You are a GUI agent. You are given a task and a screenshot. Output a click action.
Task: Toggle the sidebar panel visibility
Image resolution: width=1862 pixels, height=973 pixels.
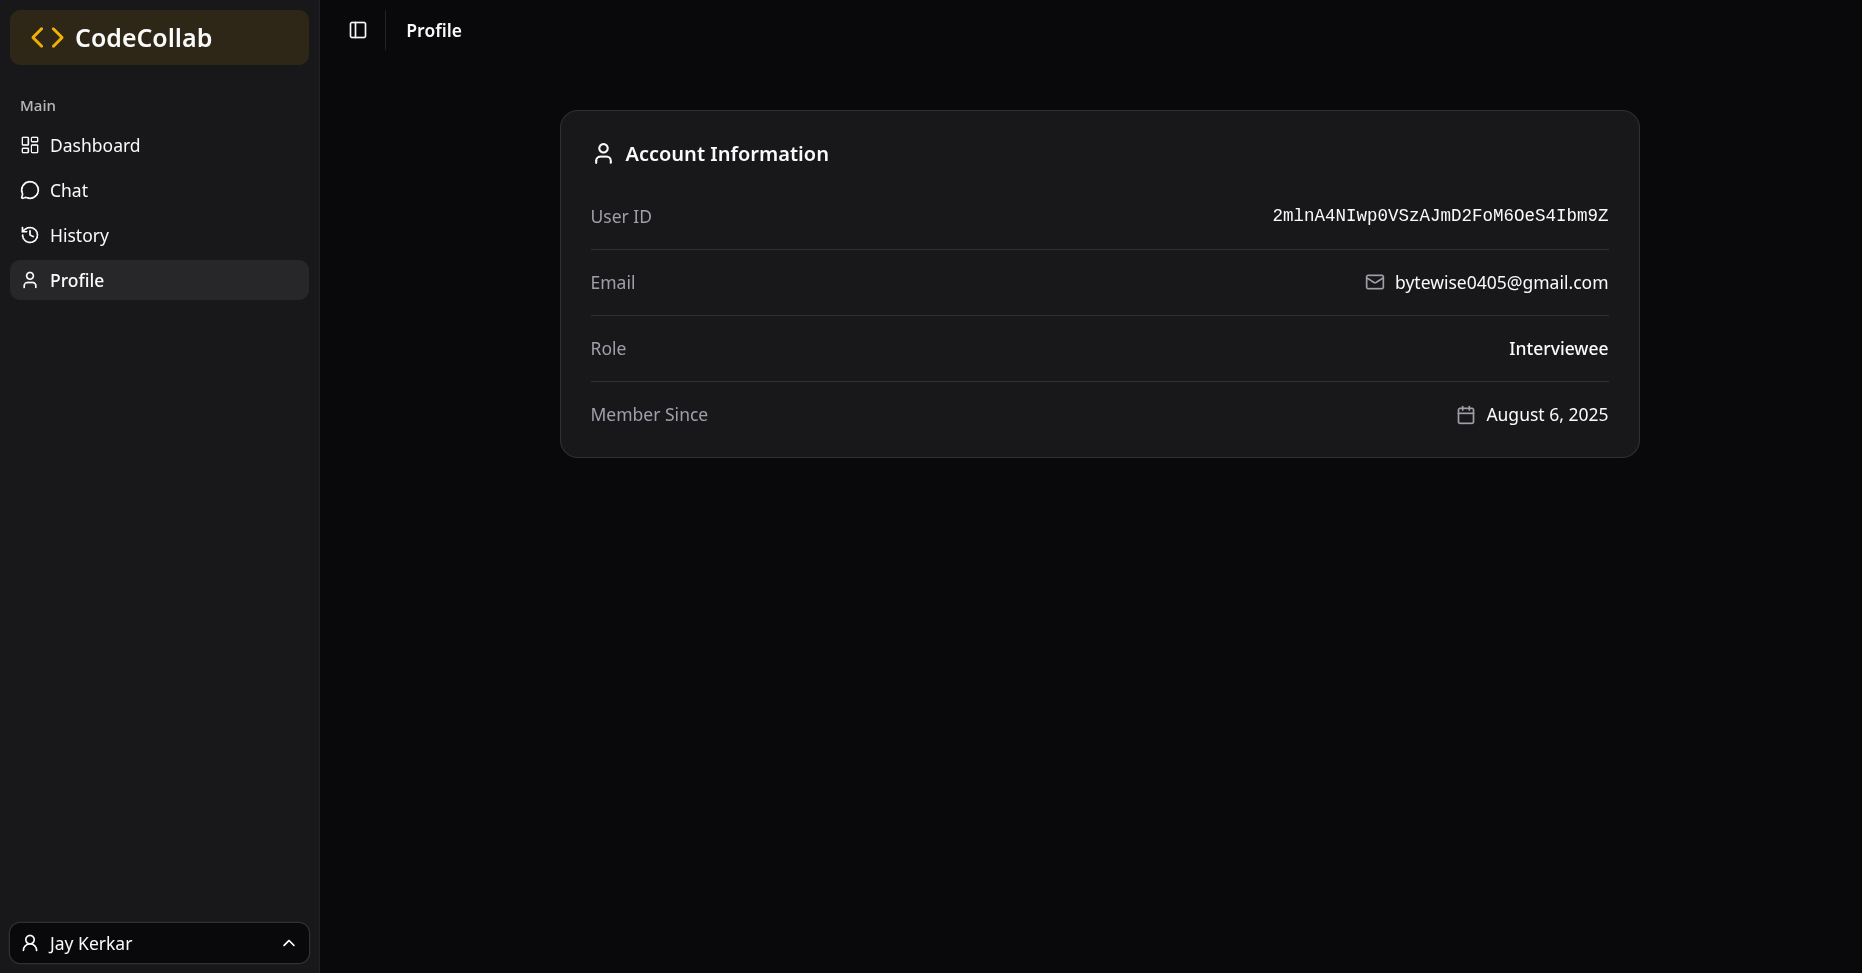(357, 30)
